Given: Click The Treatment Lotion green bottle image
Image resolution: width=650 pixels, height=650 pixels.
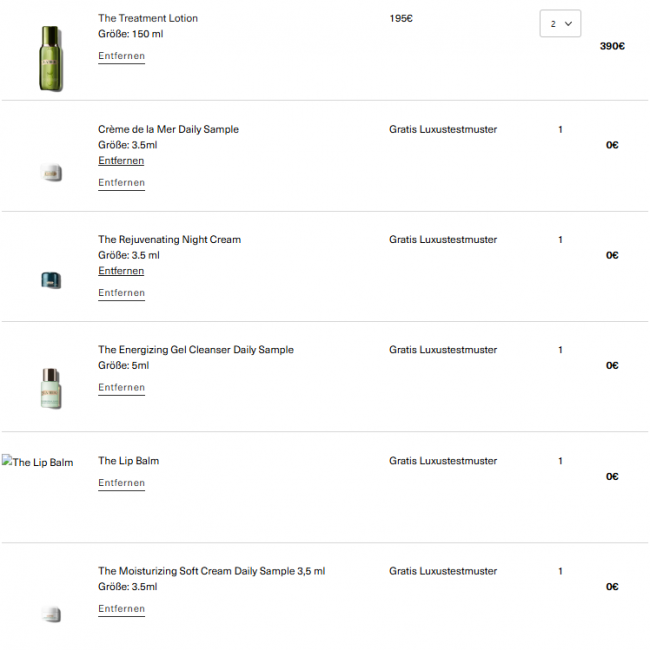Looking at the screenshot, I should (x=50, y=58).
